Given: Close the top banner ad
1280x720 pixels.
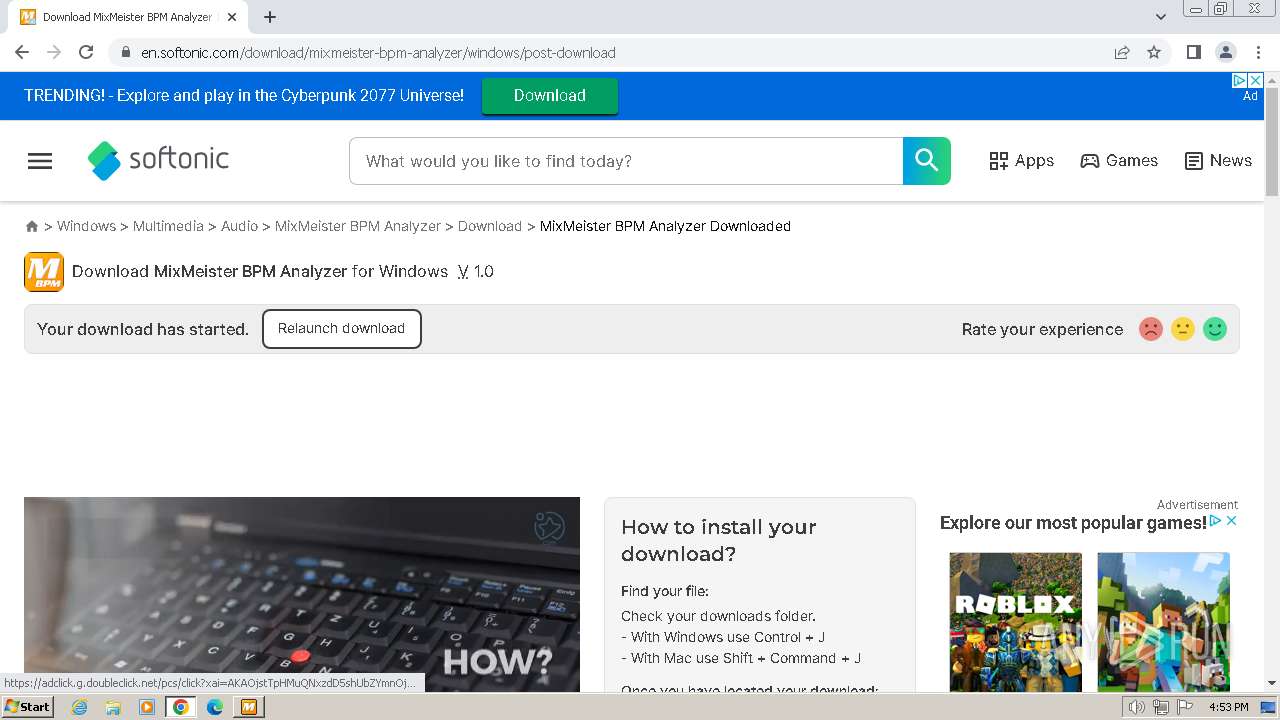Looking at the screenshot, I should pyautogui.click(x=1257, y=80).
